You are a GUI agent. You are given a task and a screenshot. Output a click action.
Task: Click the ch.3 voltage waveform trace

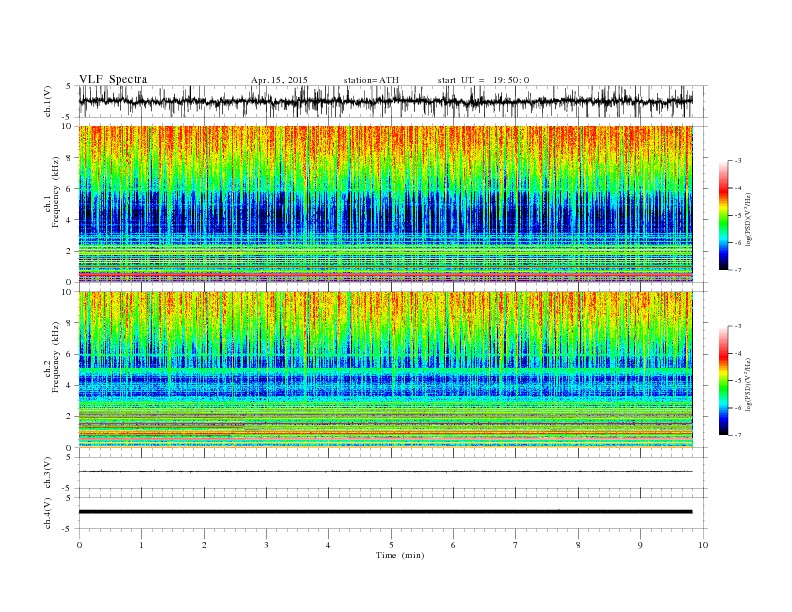(x=385, y=472)
